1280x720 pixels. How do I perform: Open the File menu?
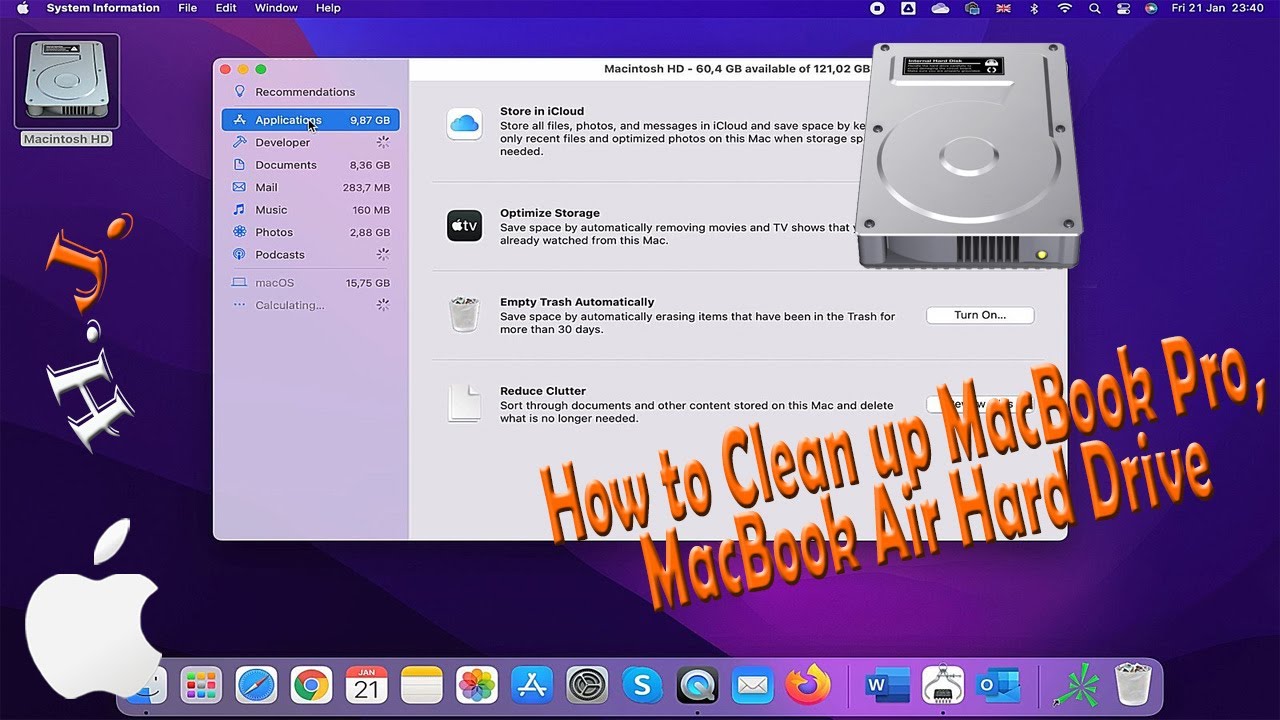click(188, 8)
